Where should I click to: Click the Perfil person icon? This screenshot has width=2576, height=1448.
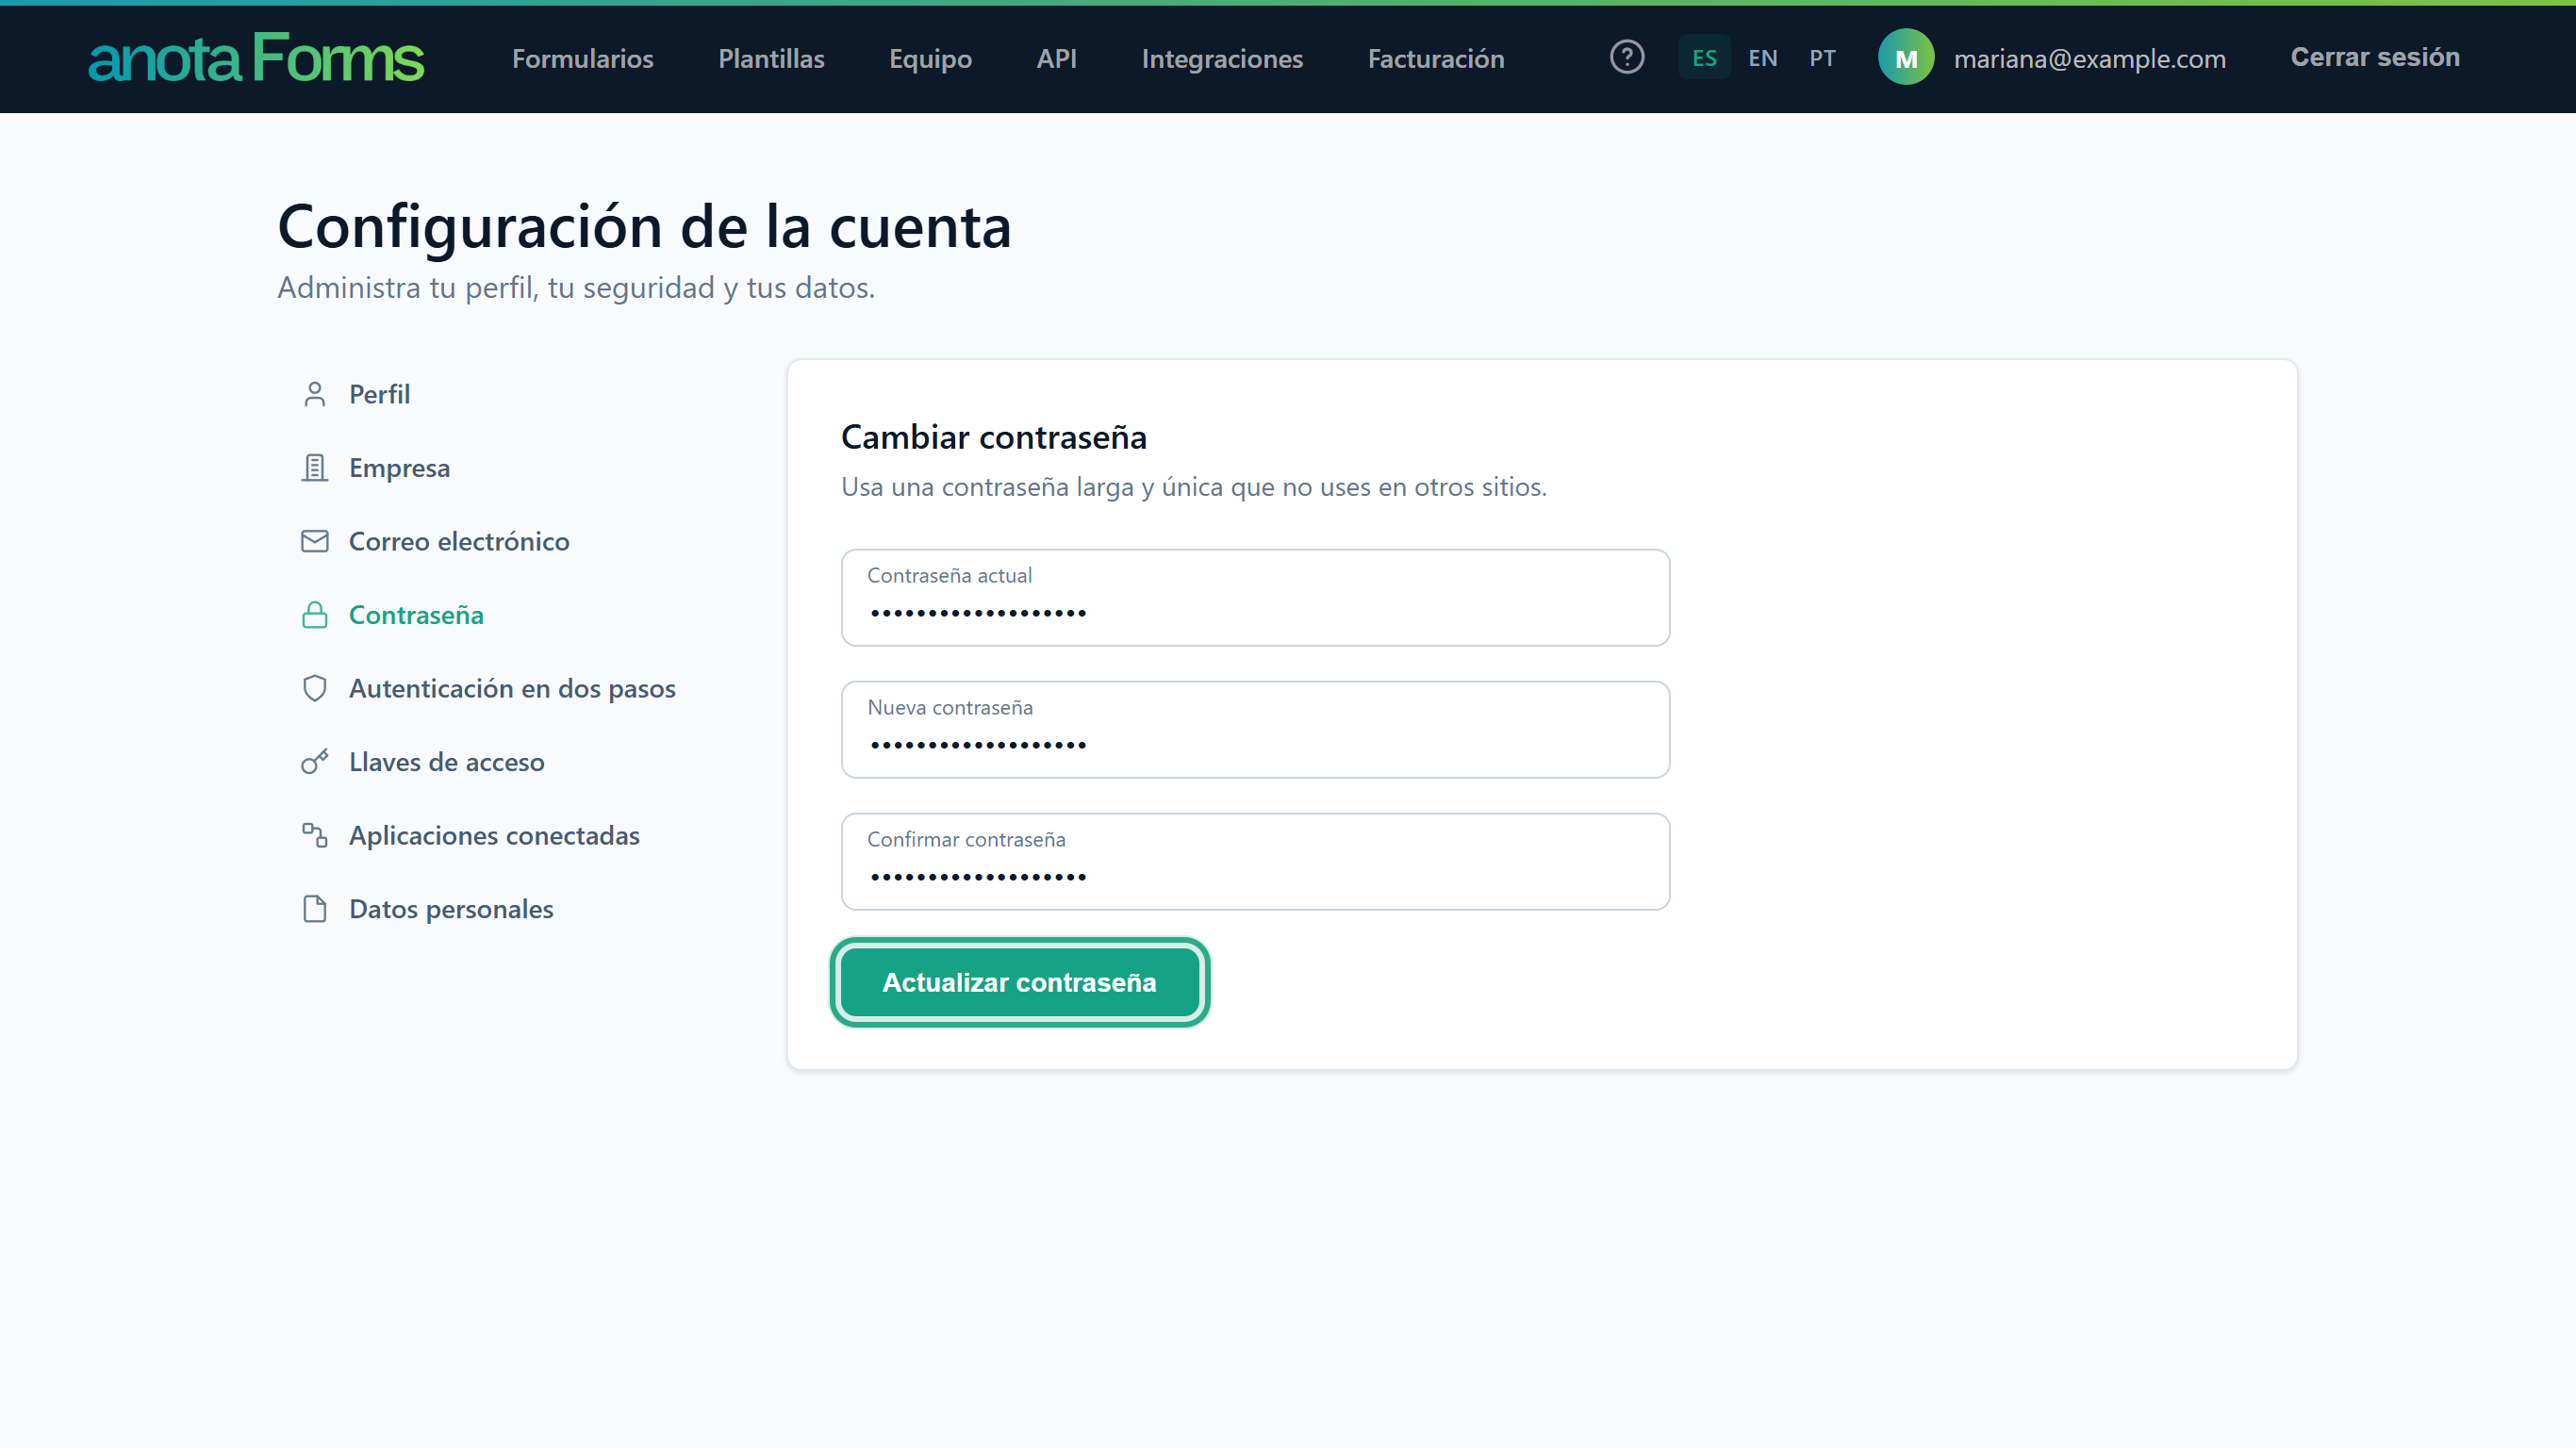[x=314, y=394]
